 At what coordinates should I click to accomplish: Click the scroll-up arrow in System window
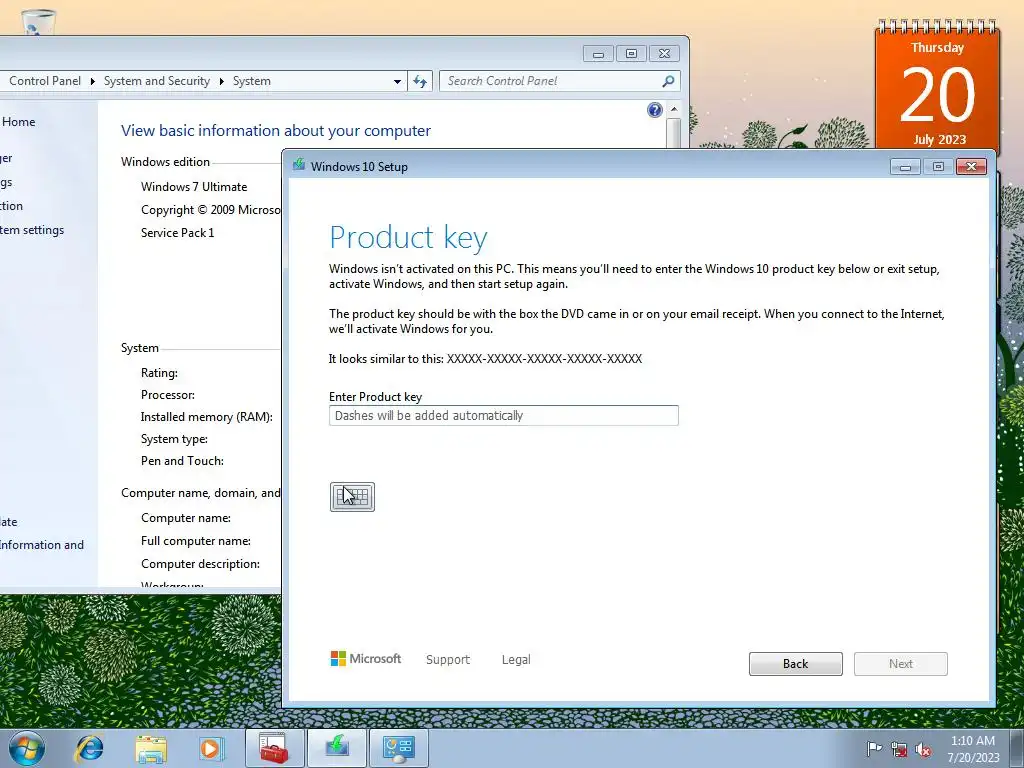(x=673, y=109)
